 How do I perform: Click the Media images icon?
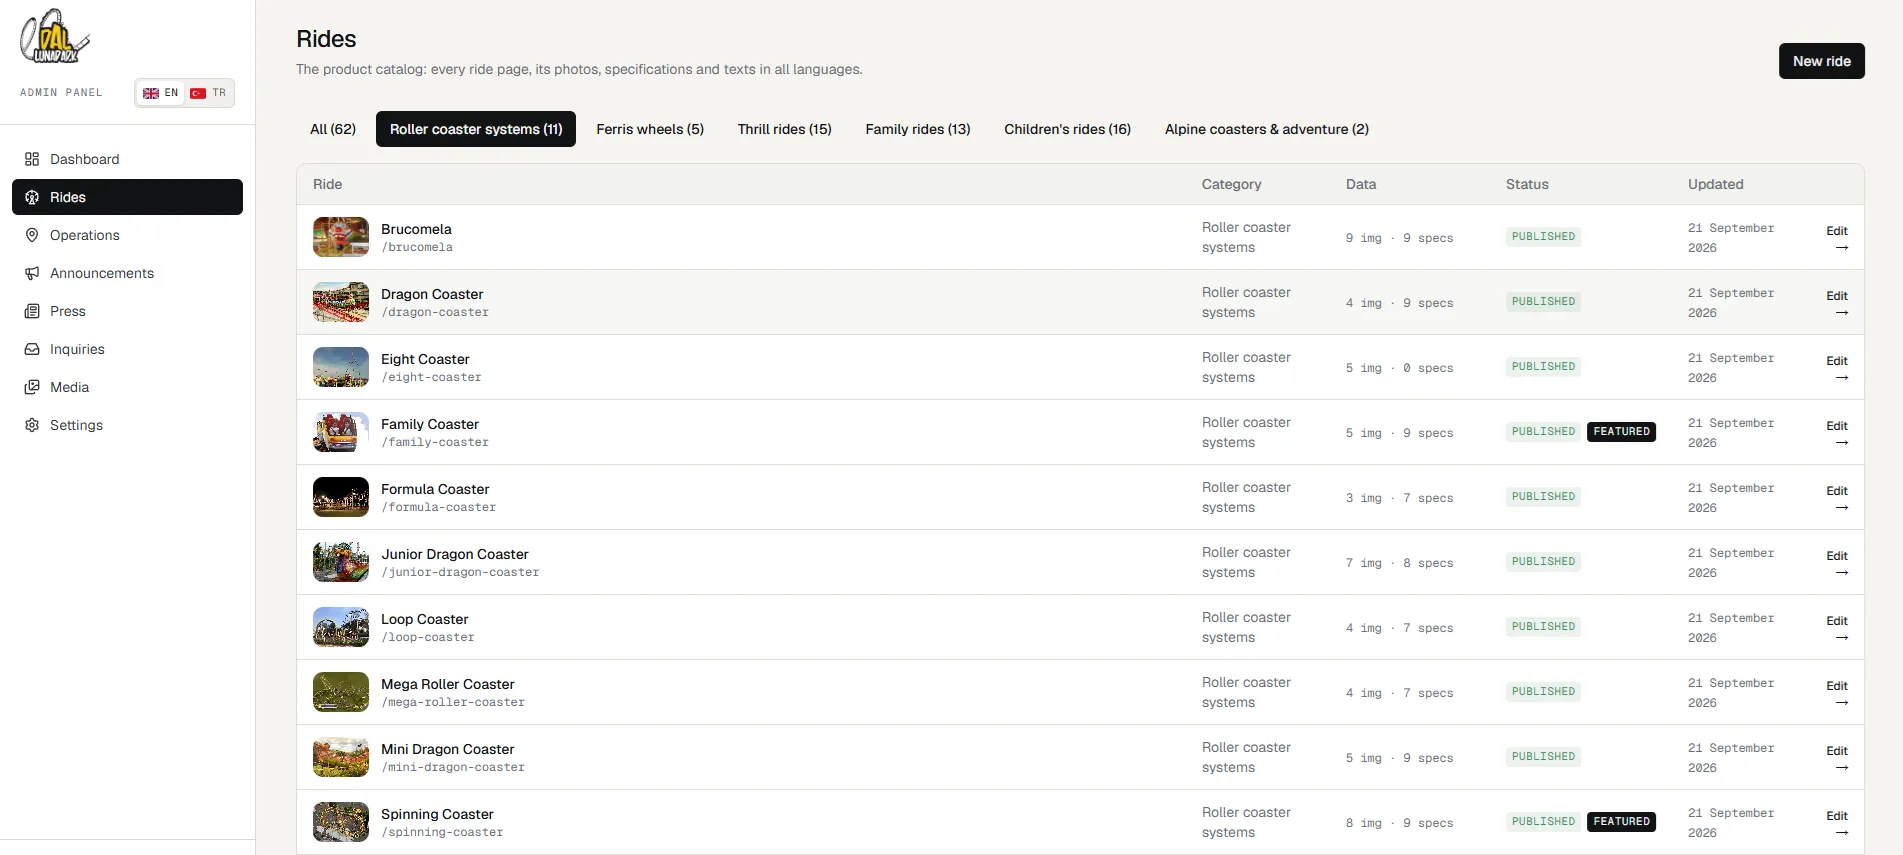point(32,387)
